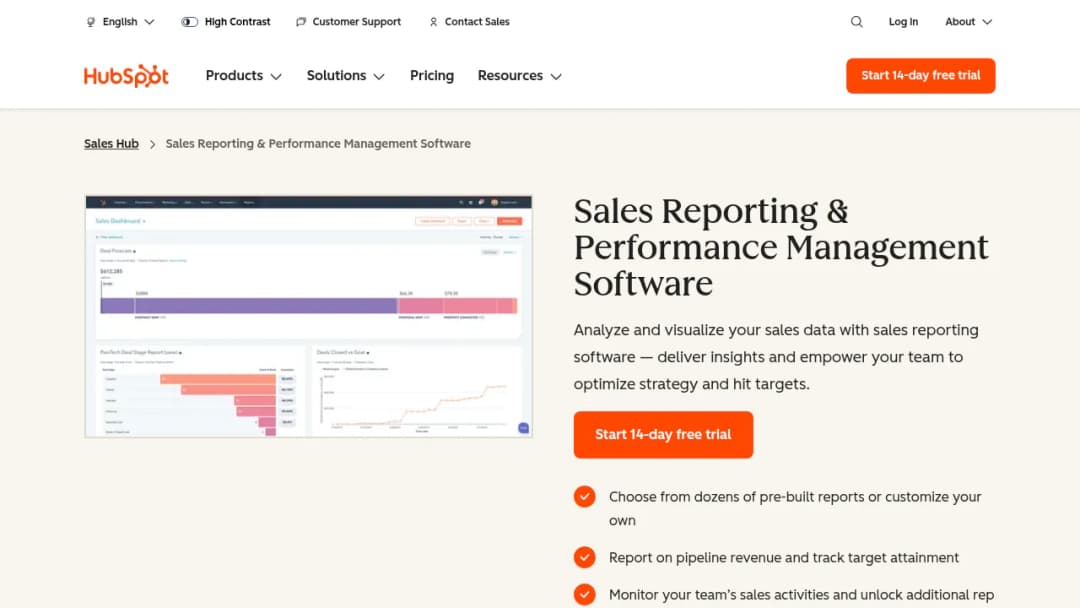Viewport: 1080px width, 608px height.
Task: Click checkmark icon next to pipeline revenue
Action: [x=585, y=557]
